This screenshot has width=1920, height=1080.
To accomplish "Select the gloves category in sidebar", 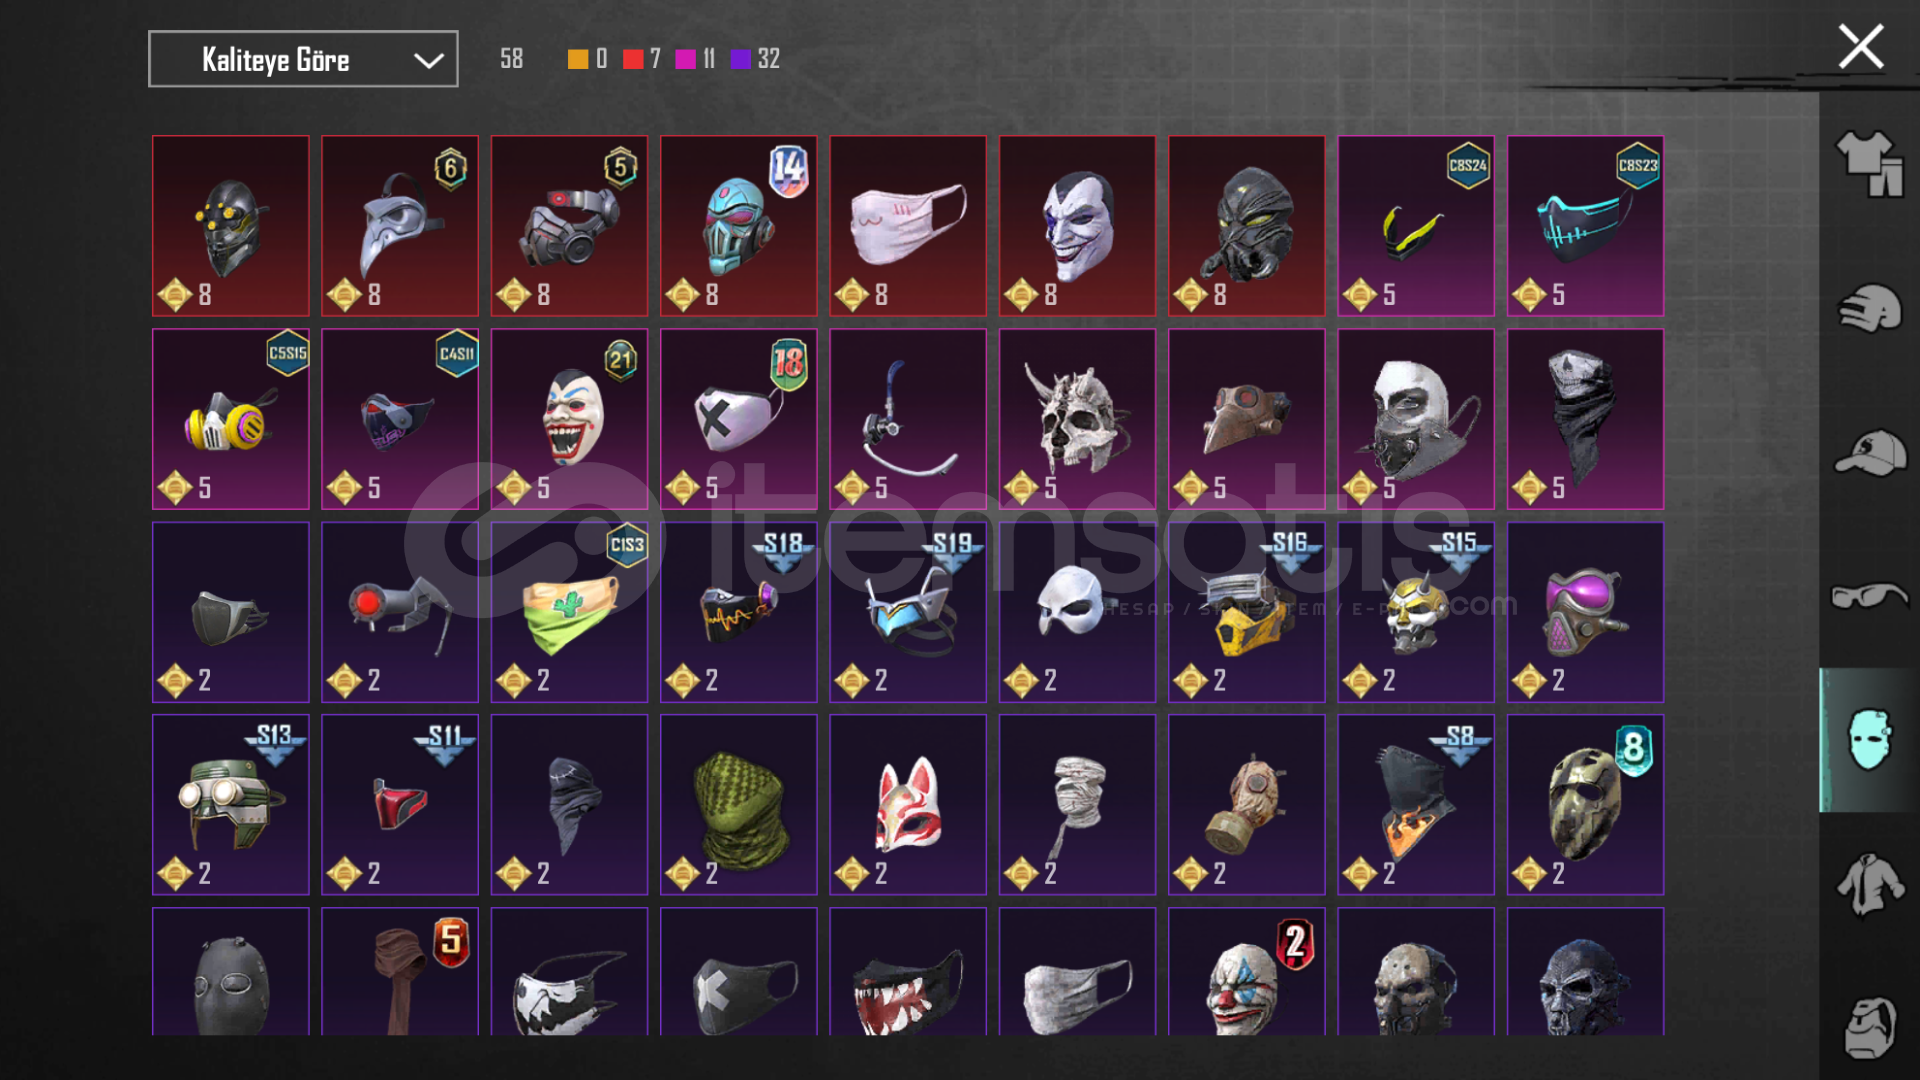I will point(1868,308).
